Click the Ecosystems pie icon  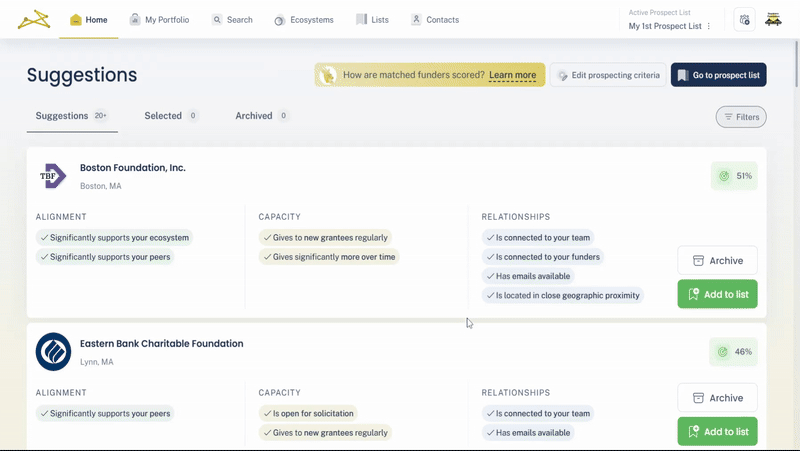point(280,20)
